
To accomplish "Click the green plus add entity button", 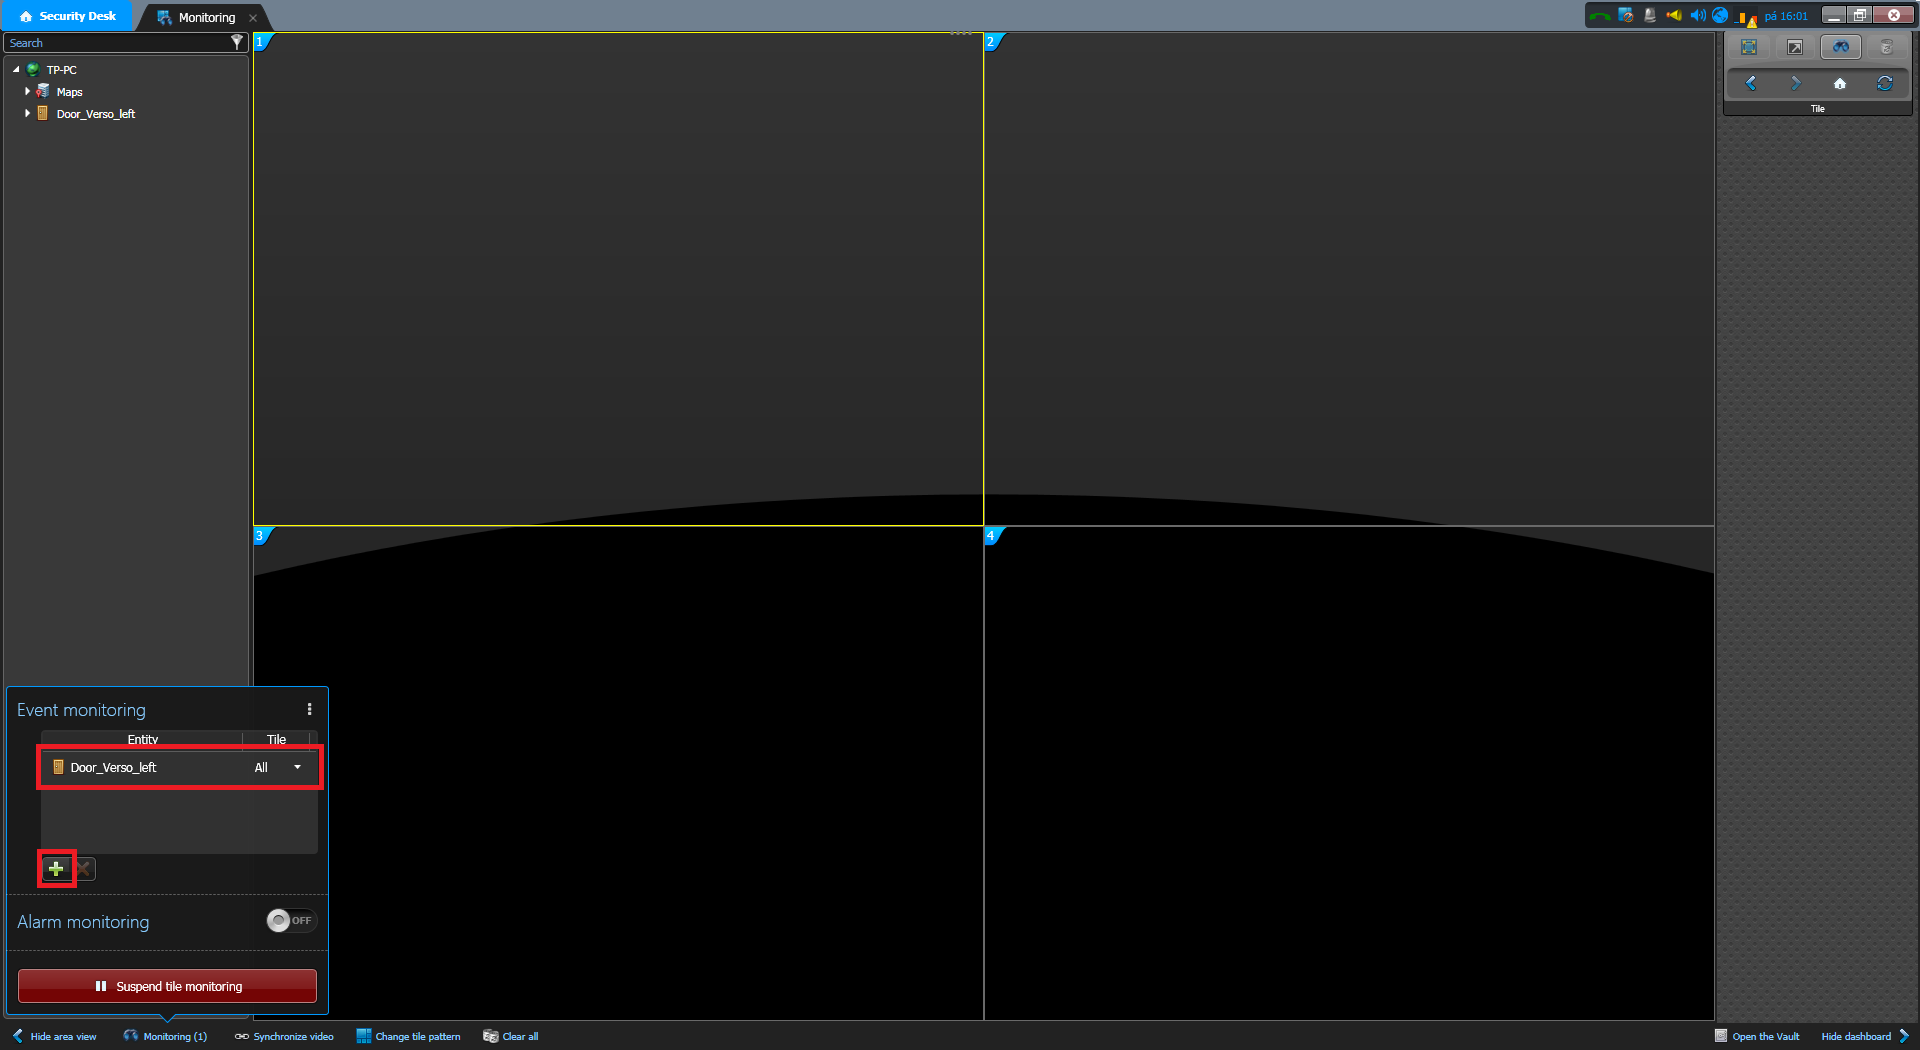I will click(x=56, y=869).
